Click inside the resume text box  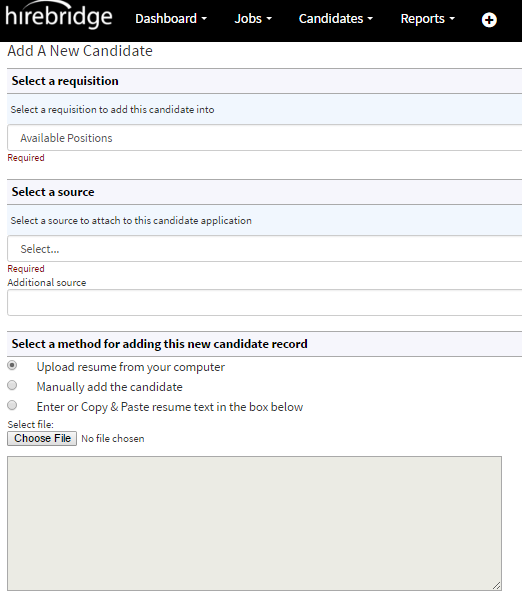pyautogui.click(x=254, y=523)
